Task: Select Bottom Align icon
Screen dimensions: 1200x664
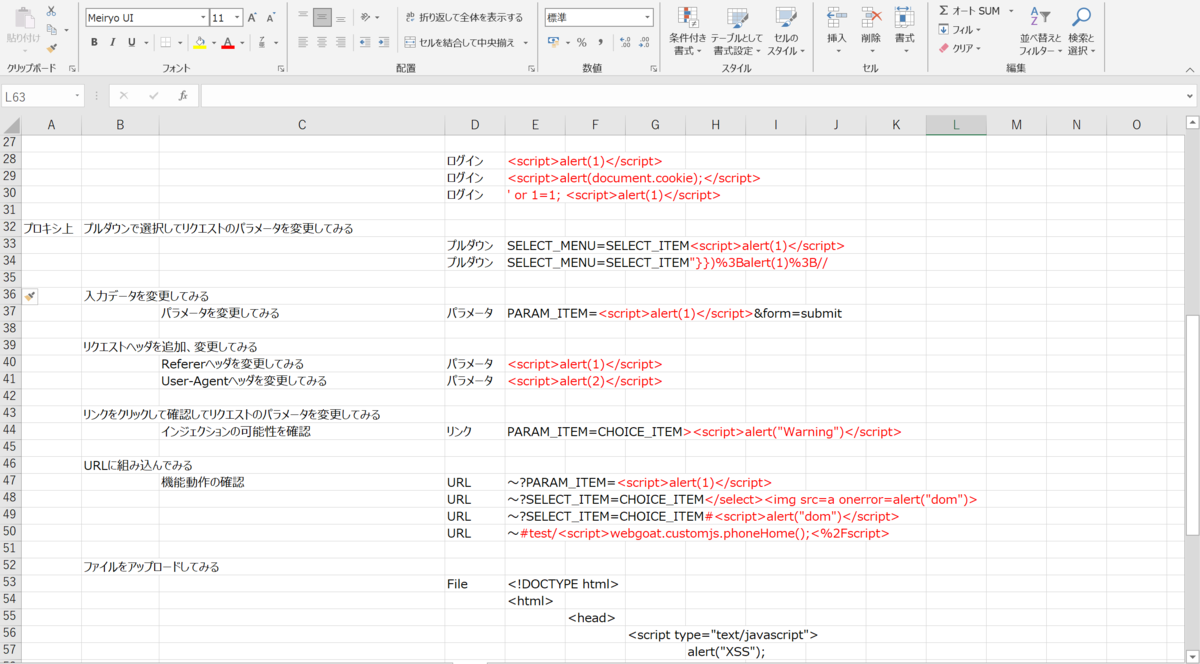Action: tap(341, 17)
